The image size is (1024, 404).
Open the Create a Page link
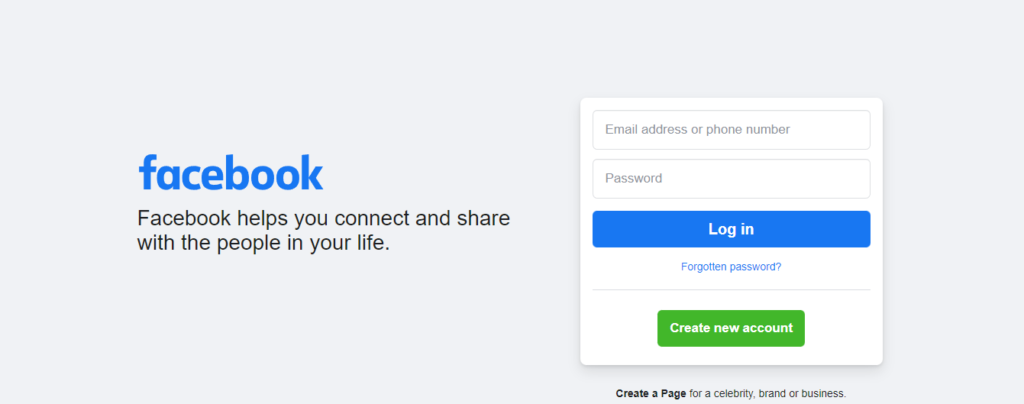tap(650, 394)
